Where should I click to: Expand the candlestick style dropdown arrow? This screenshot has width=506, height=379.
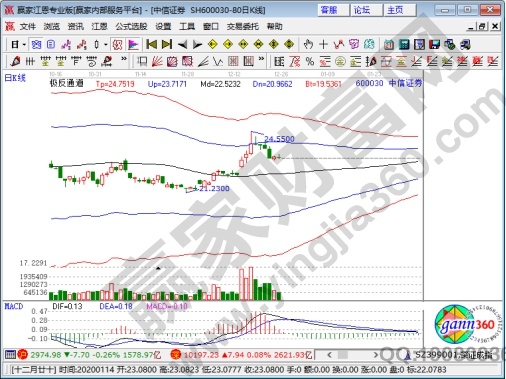(106, 44)
